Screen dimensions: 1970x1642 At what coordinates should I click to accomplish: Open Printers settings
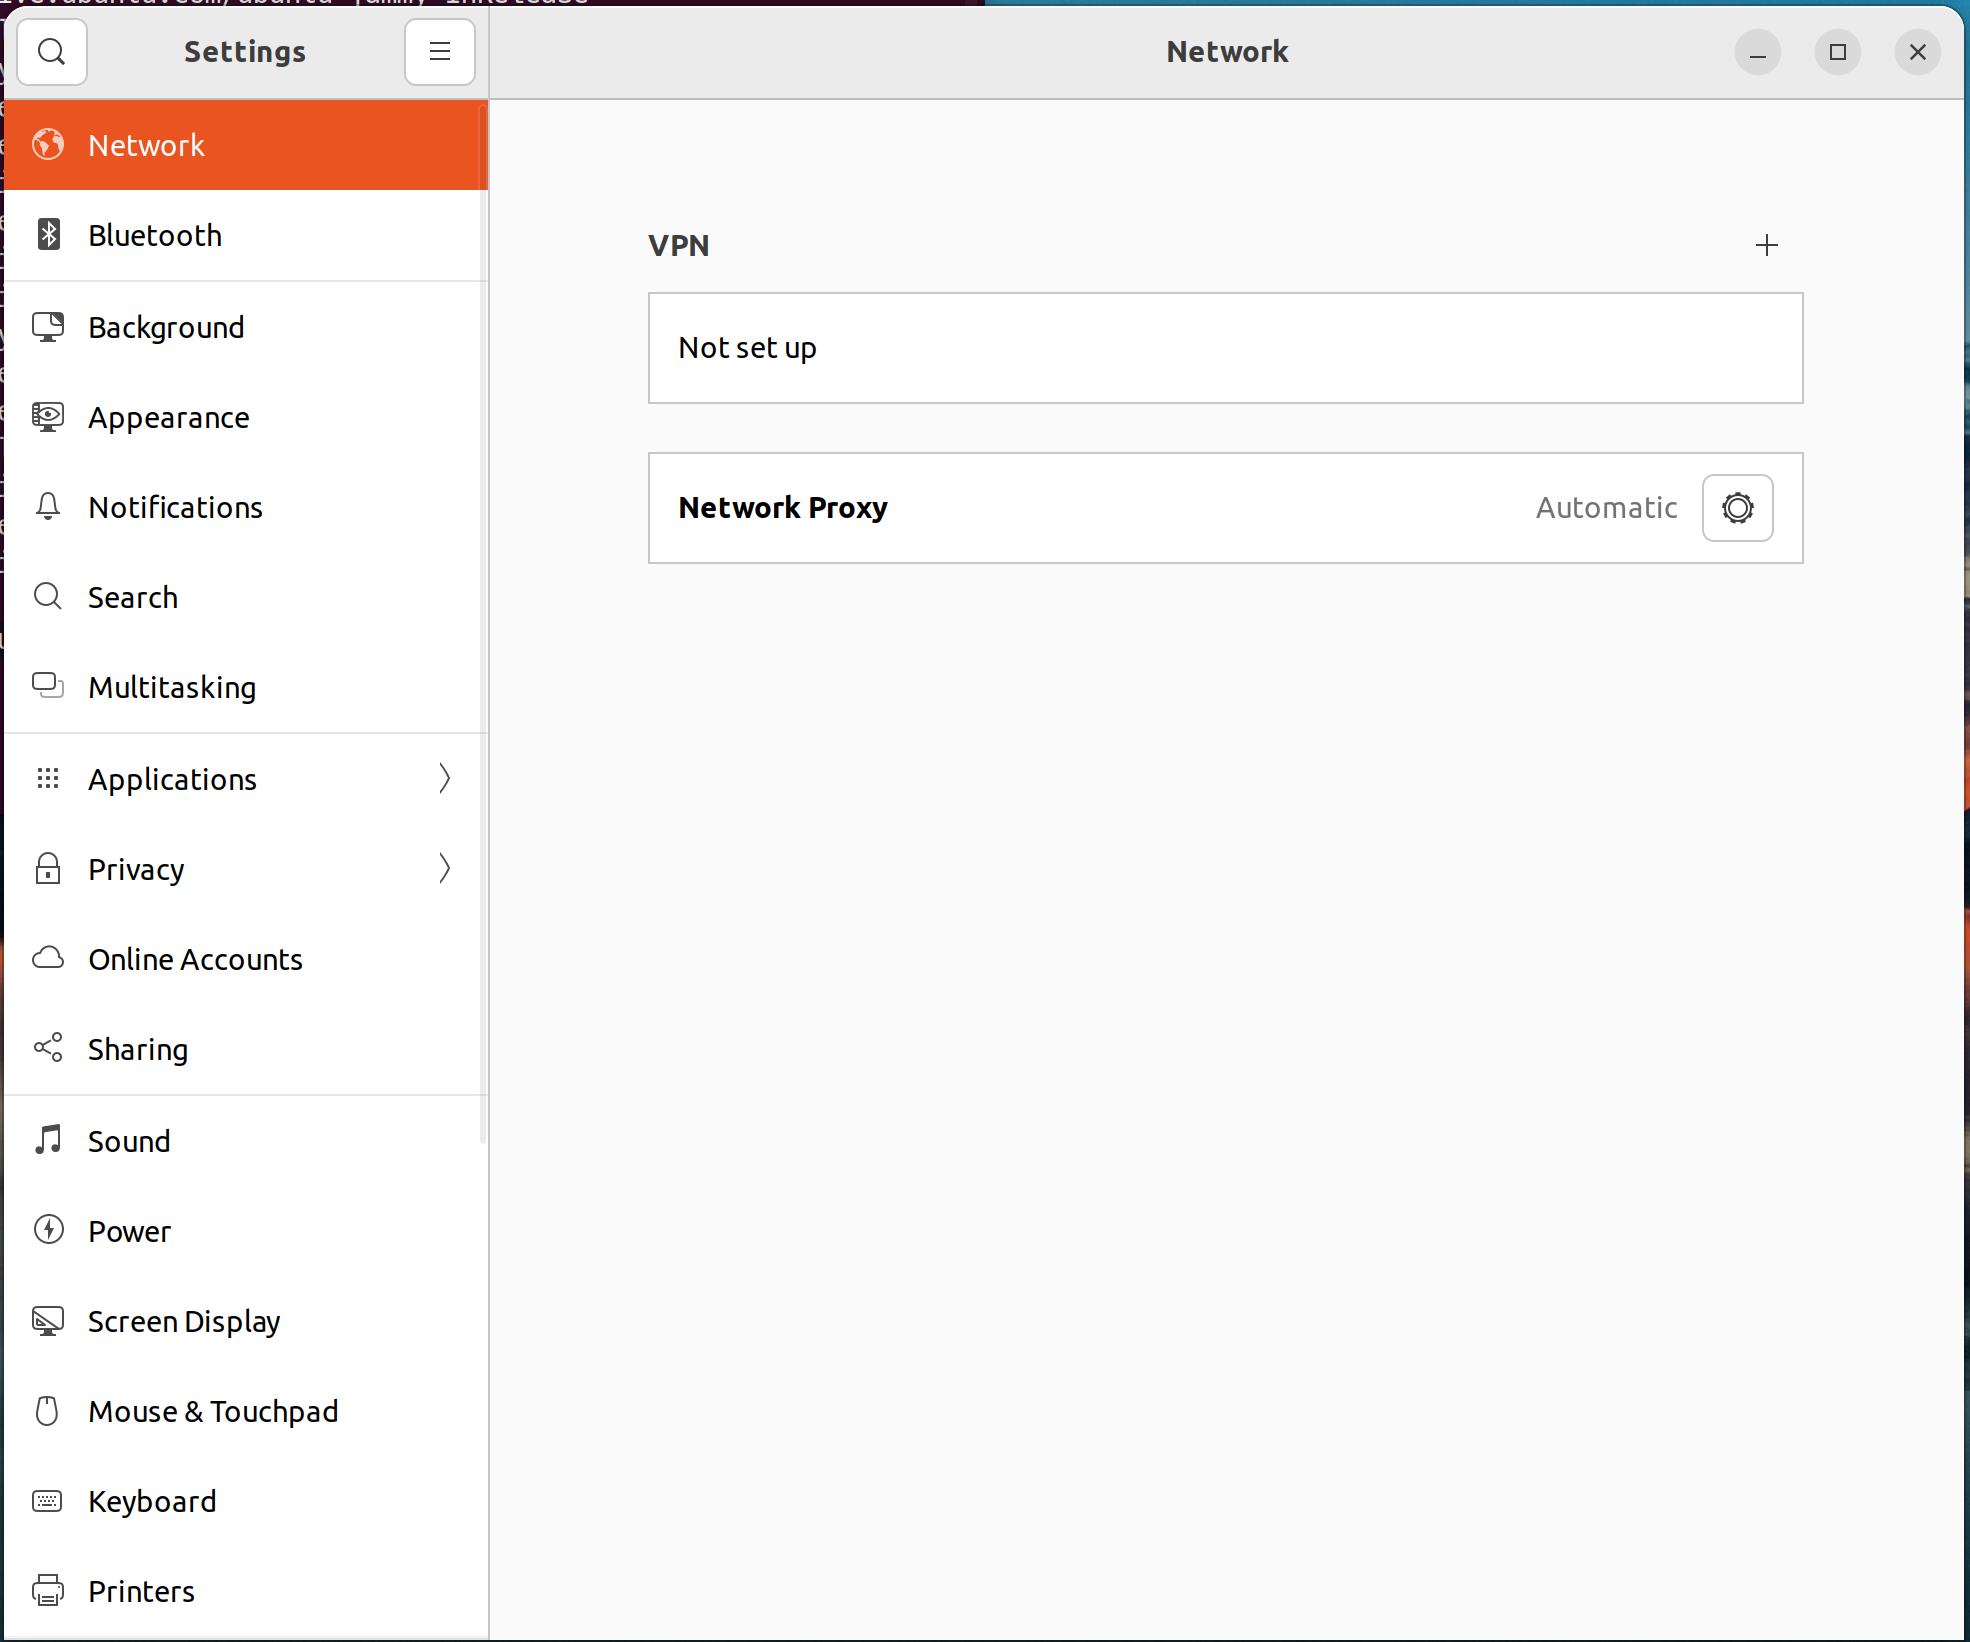tap(246, 1591)
